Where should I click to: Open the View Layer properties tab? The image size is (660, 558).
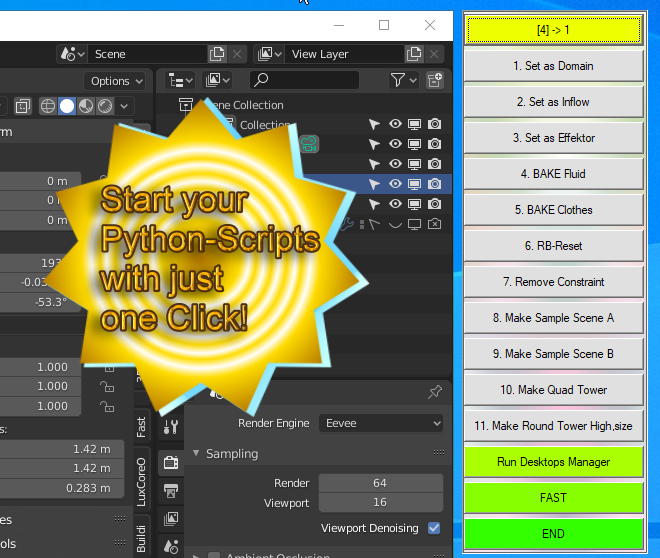click(x=170, y=518)
